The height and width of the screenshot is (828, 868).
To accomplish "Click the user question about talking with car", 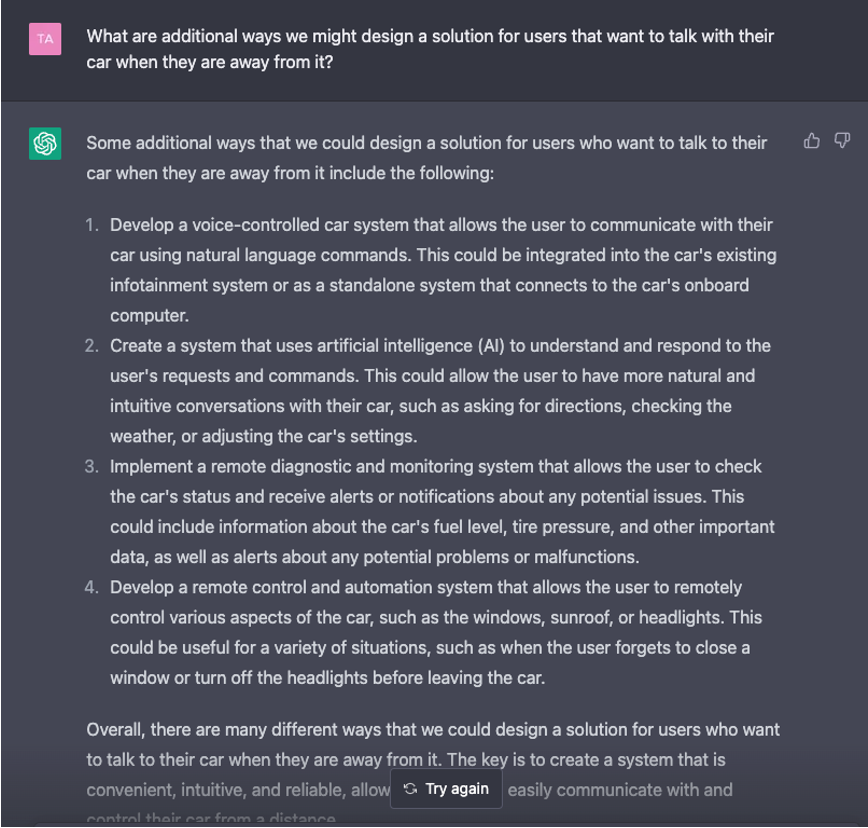I will pyautogui.click(x=430, y=49).
